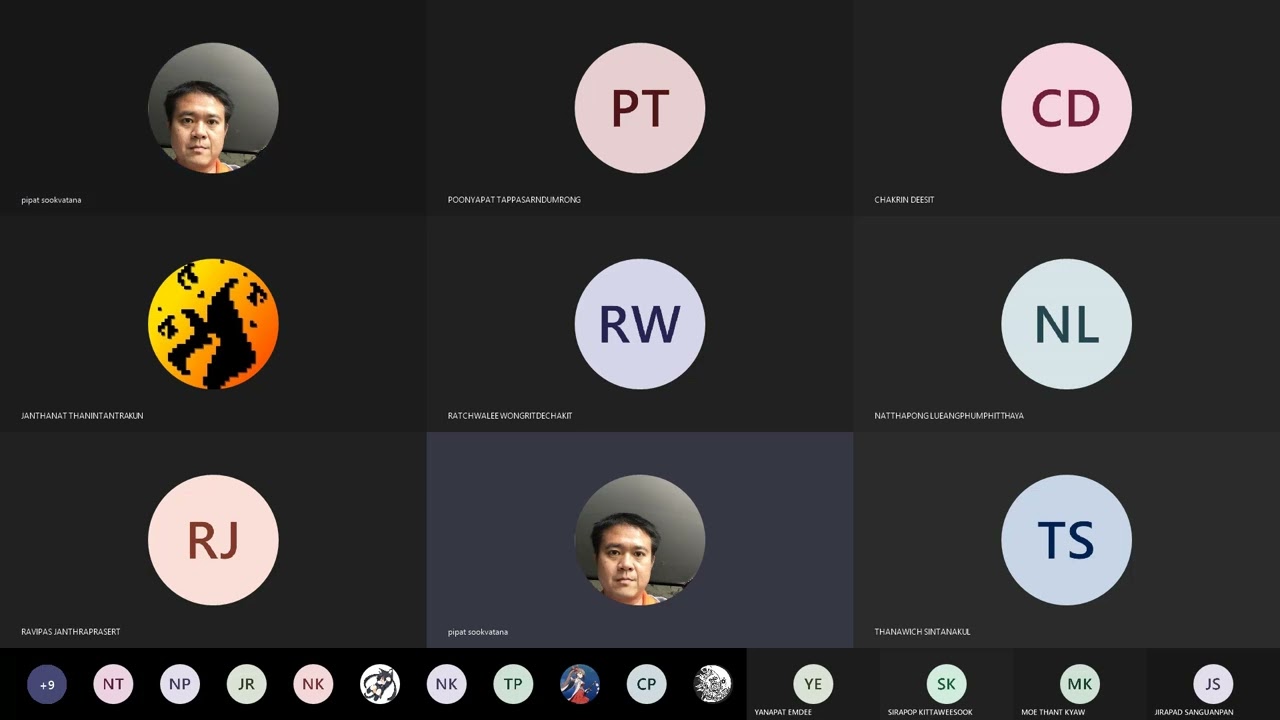Click the RW participant avatar
The height and width of the screenshot is (720, 1280).
tap(640, 324)
